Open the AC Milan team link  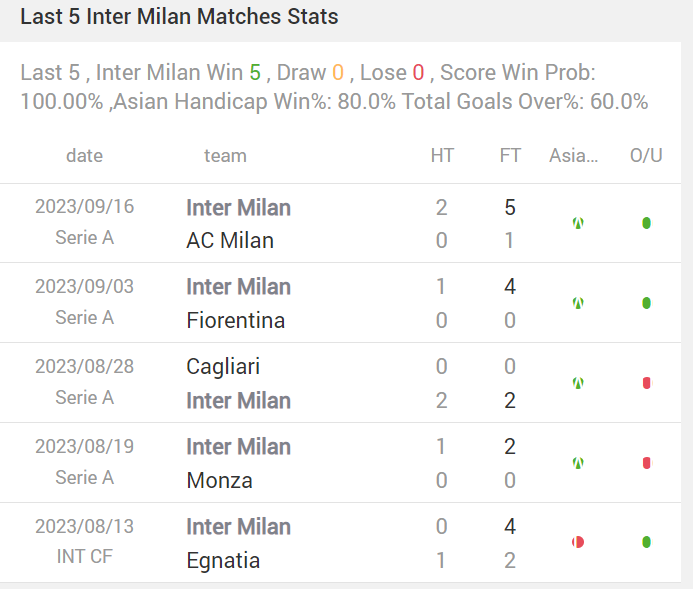coord(230,241)
